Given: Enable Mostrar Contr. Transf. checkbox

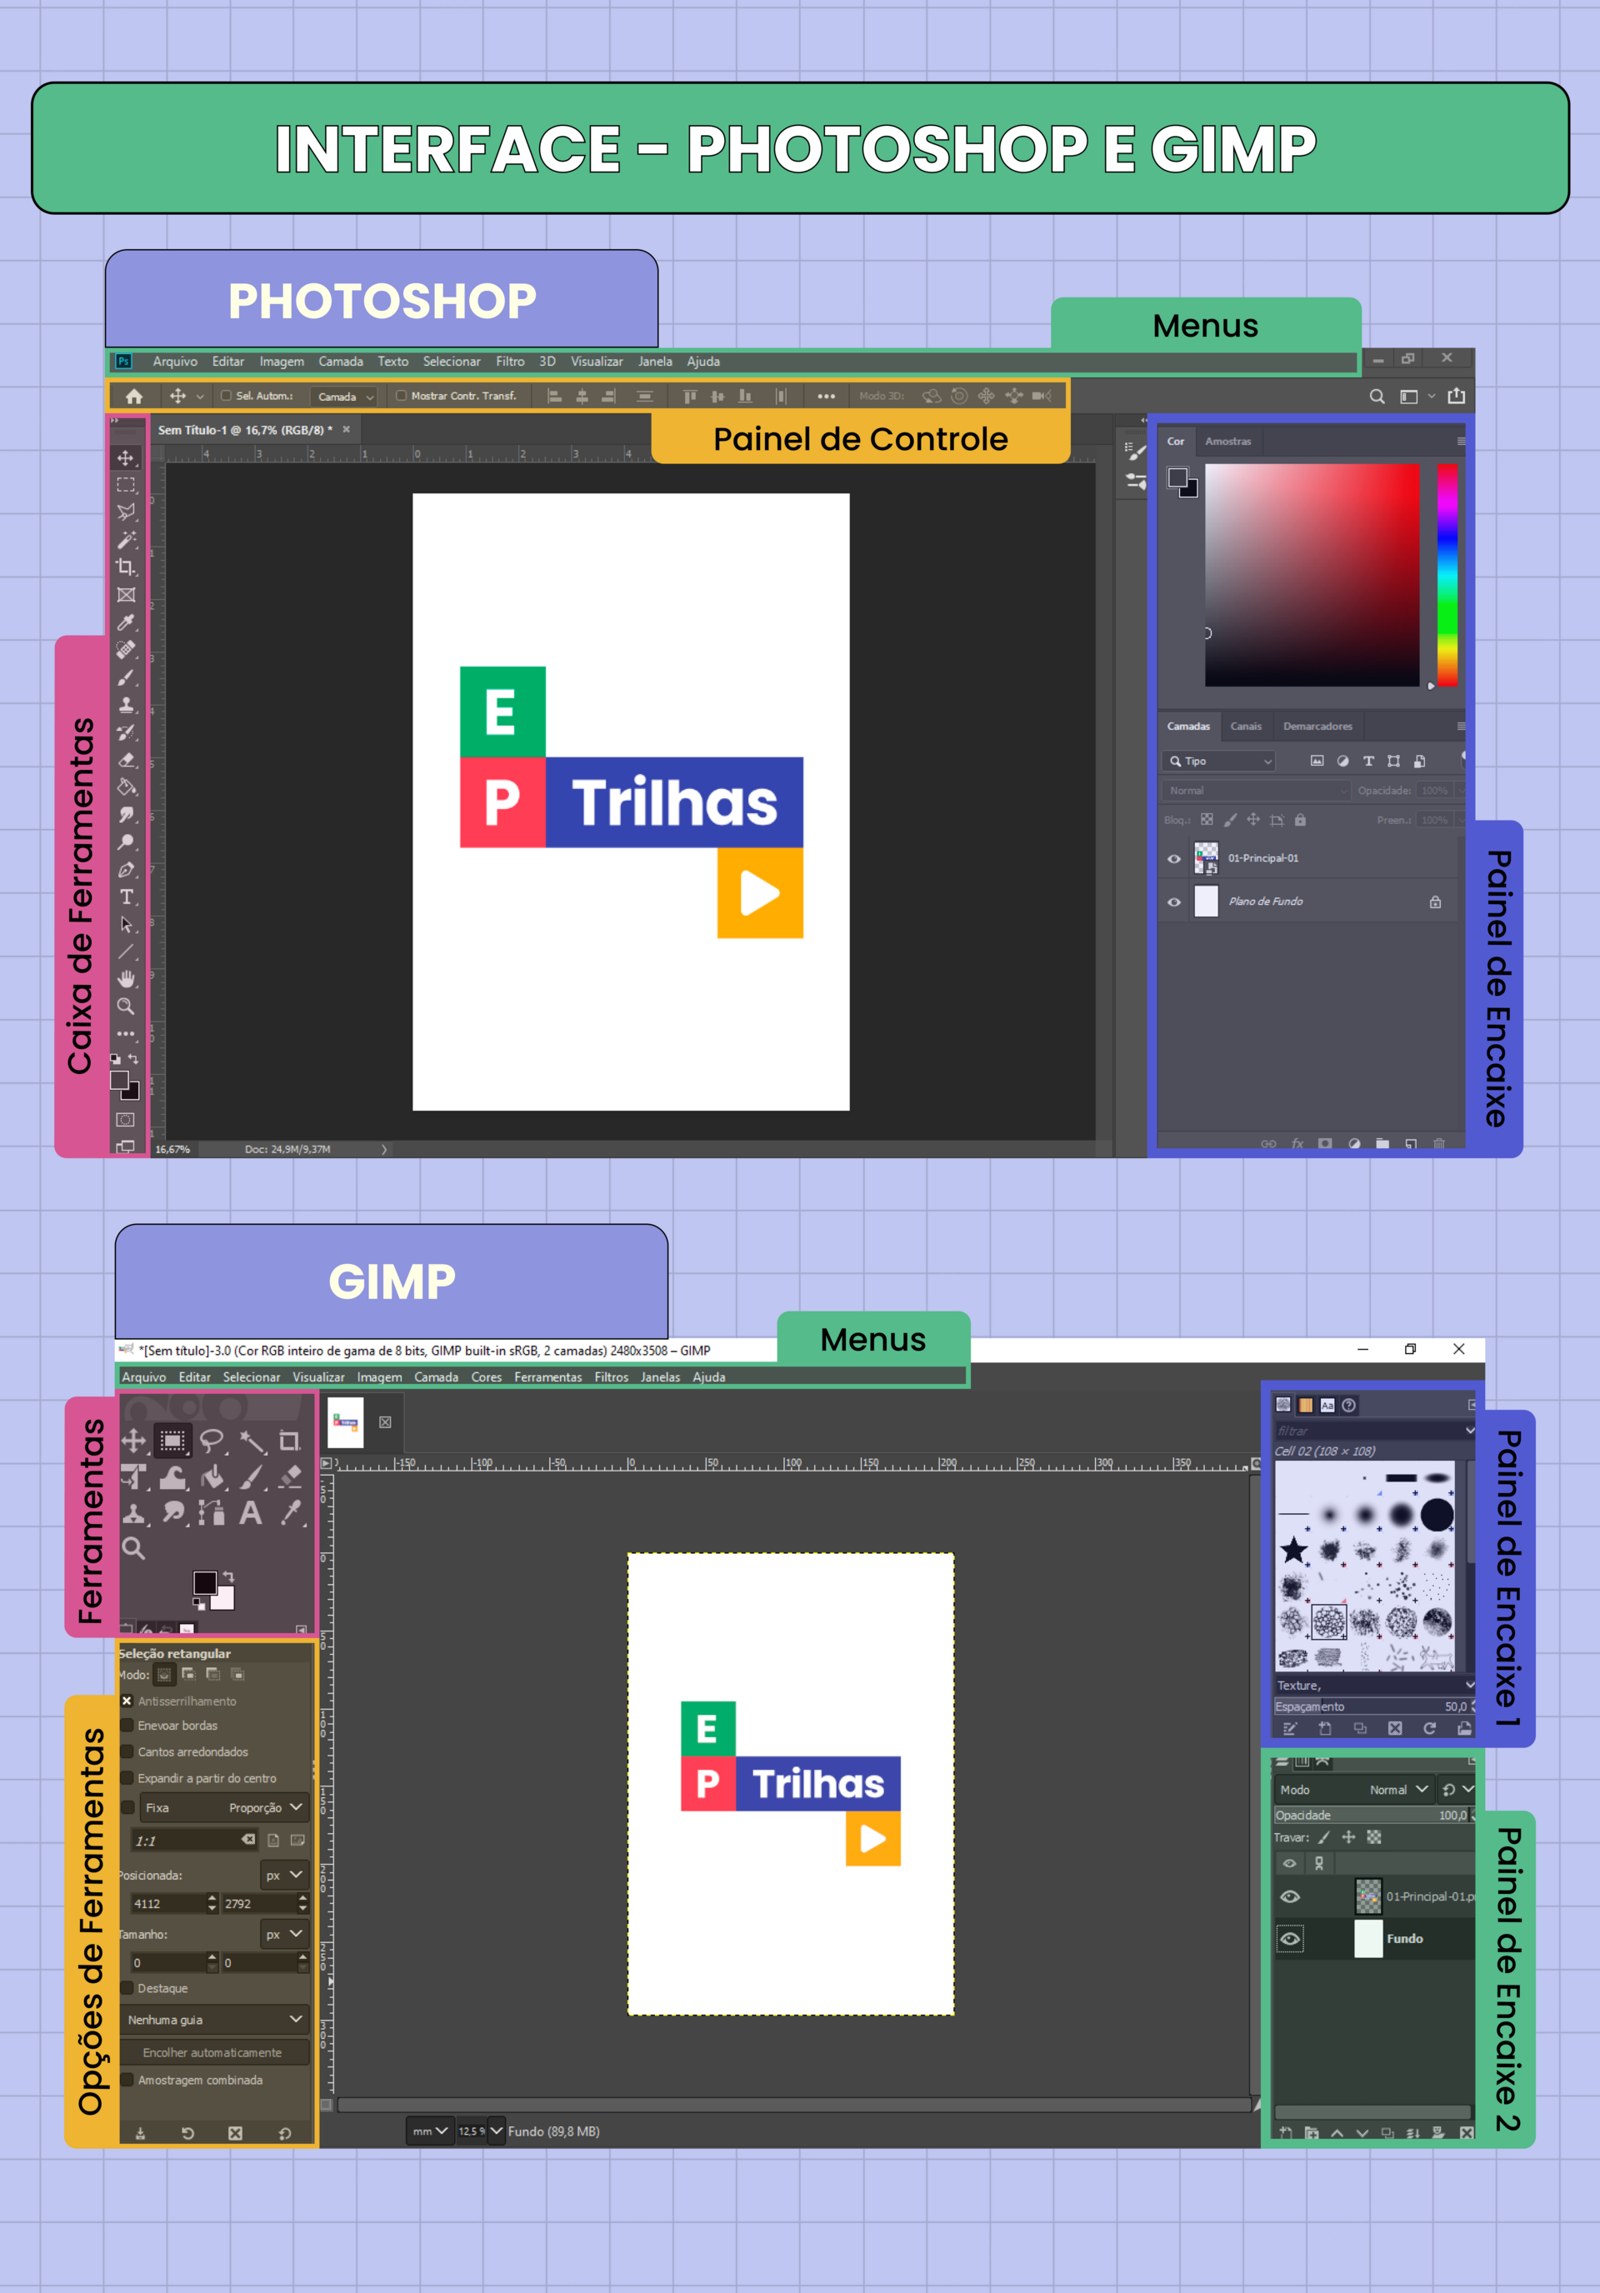Looking at the screenshot, I should 401,396.
